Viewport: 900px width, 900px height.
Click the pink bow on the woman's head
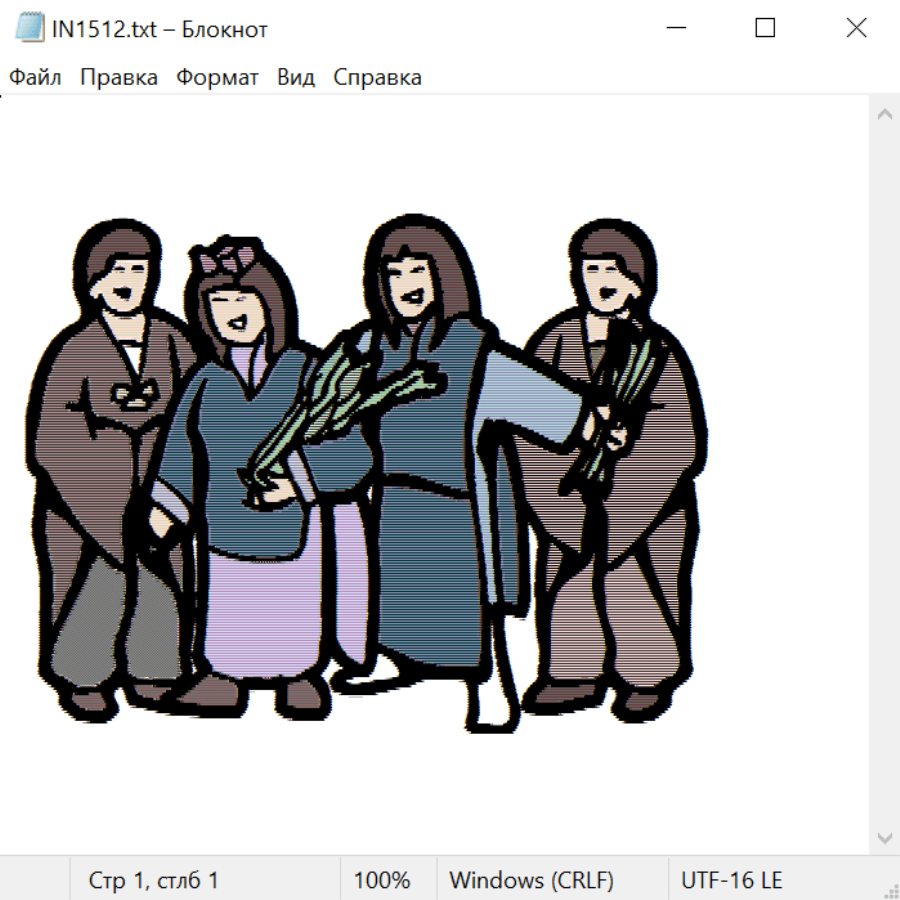(227, 258)
